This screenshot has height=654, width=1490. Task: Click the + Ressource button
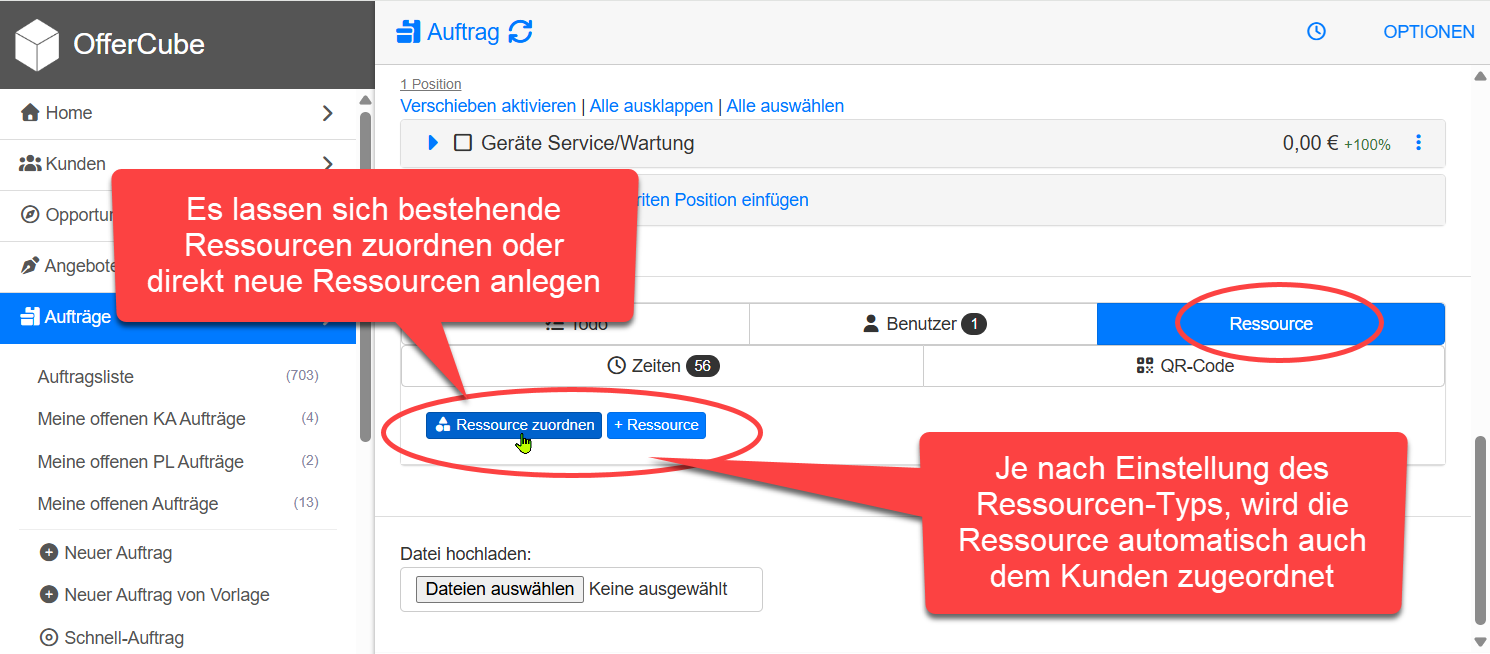click(656, 425)
